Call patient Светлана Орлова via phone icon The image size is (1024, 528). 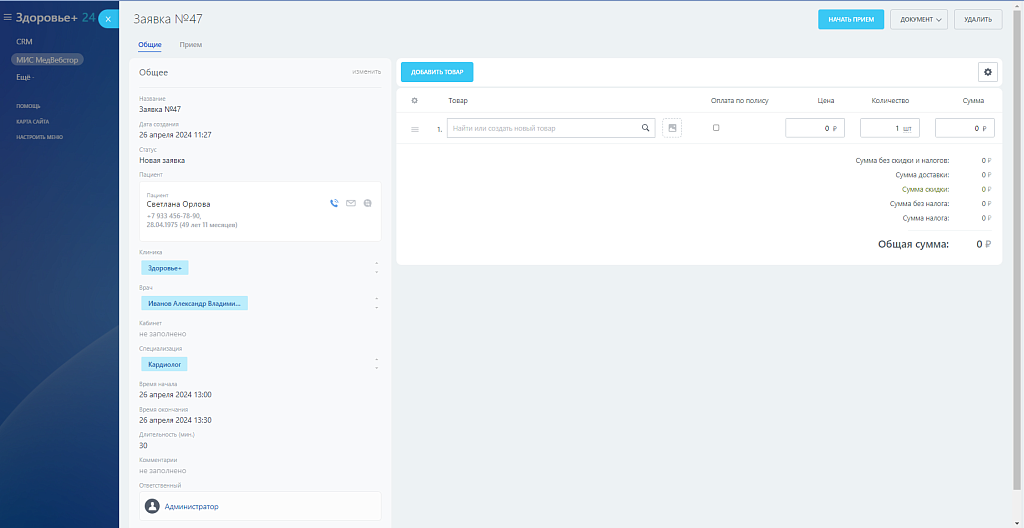pos(334,203)
